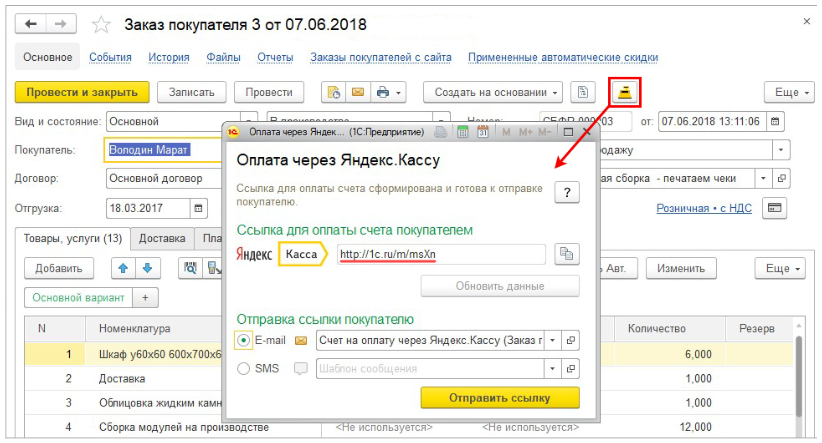The width and height of the screenshot is (822, 443).
Task: Open the История tab
Action: 169,58
